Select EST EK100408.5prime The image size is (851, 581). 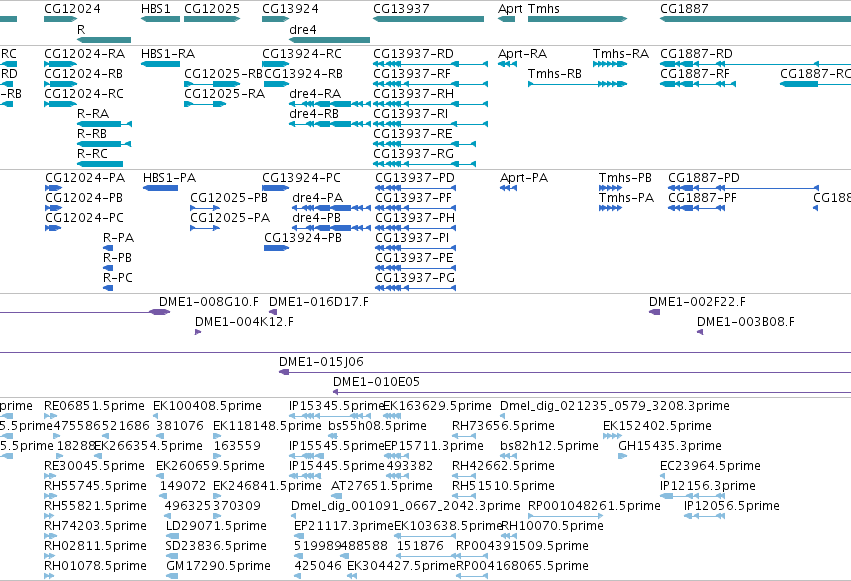(207, 406)
